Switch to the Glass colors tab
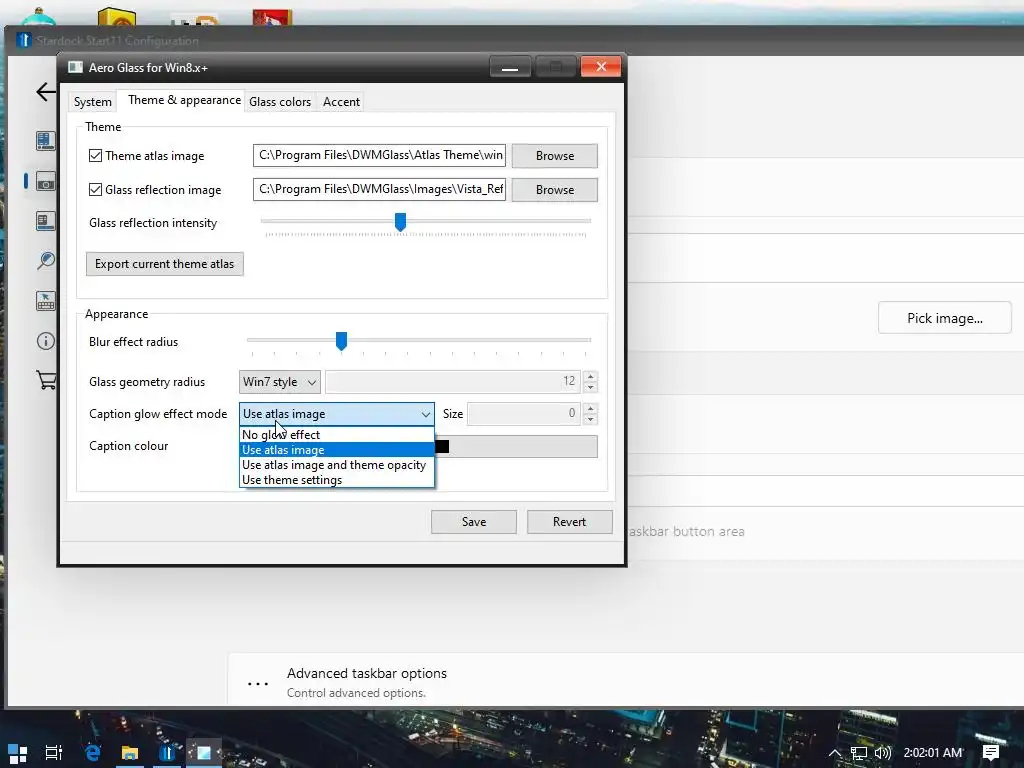This screenshot has height=768, width=1024. [280, 102]
